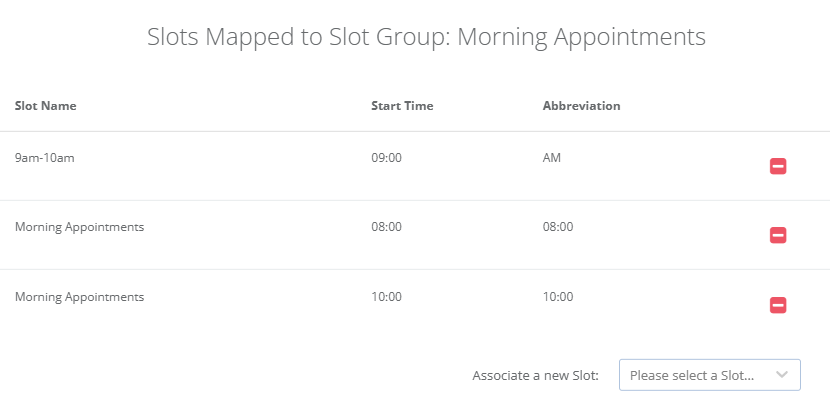
Task: Click the chevron arrow of slot dropdown
Action: point(782,375)
